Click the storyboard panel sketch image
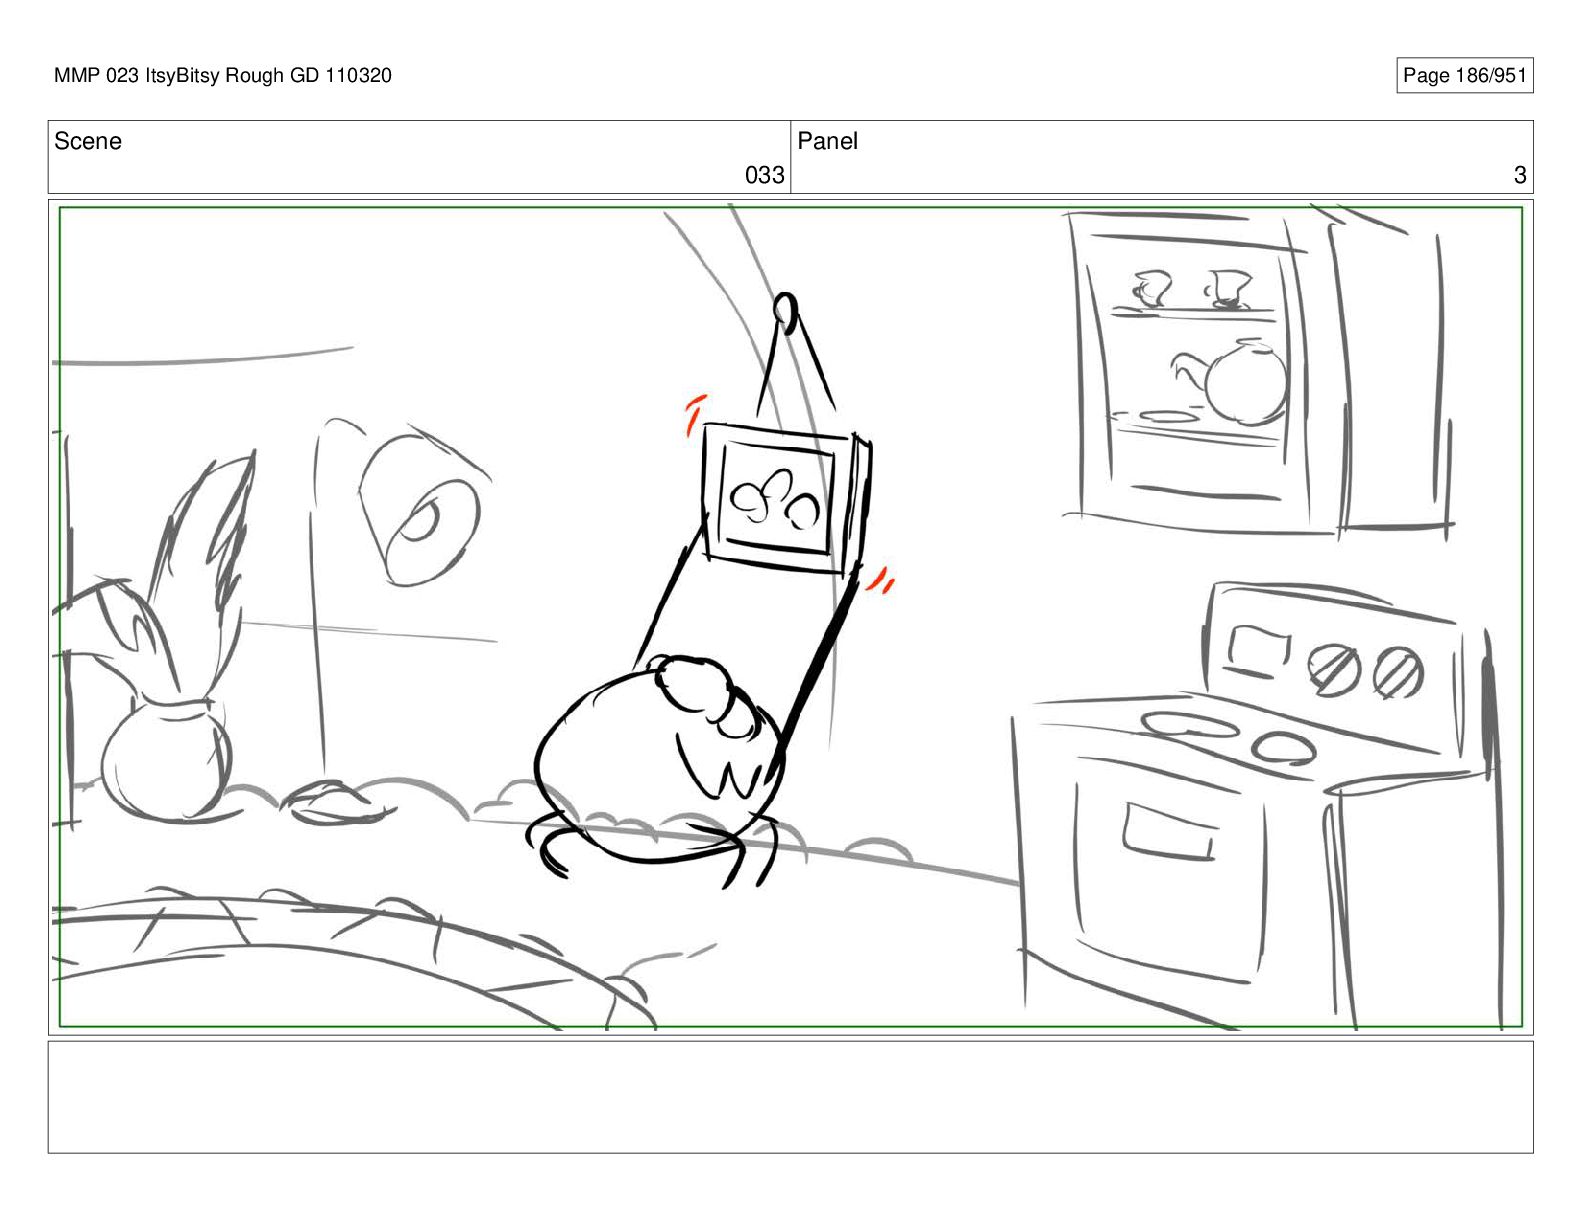This screenshot has height=1225, width=1582. [x=790, y=616]
